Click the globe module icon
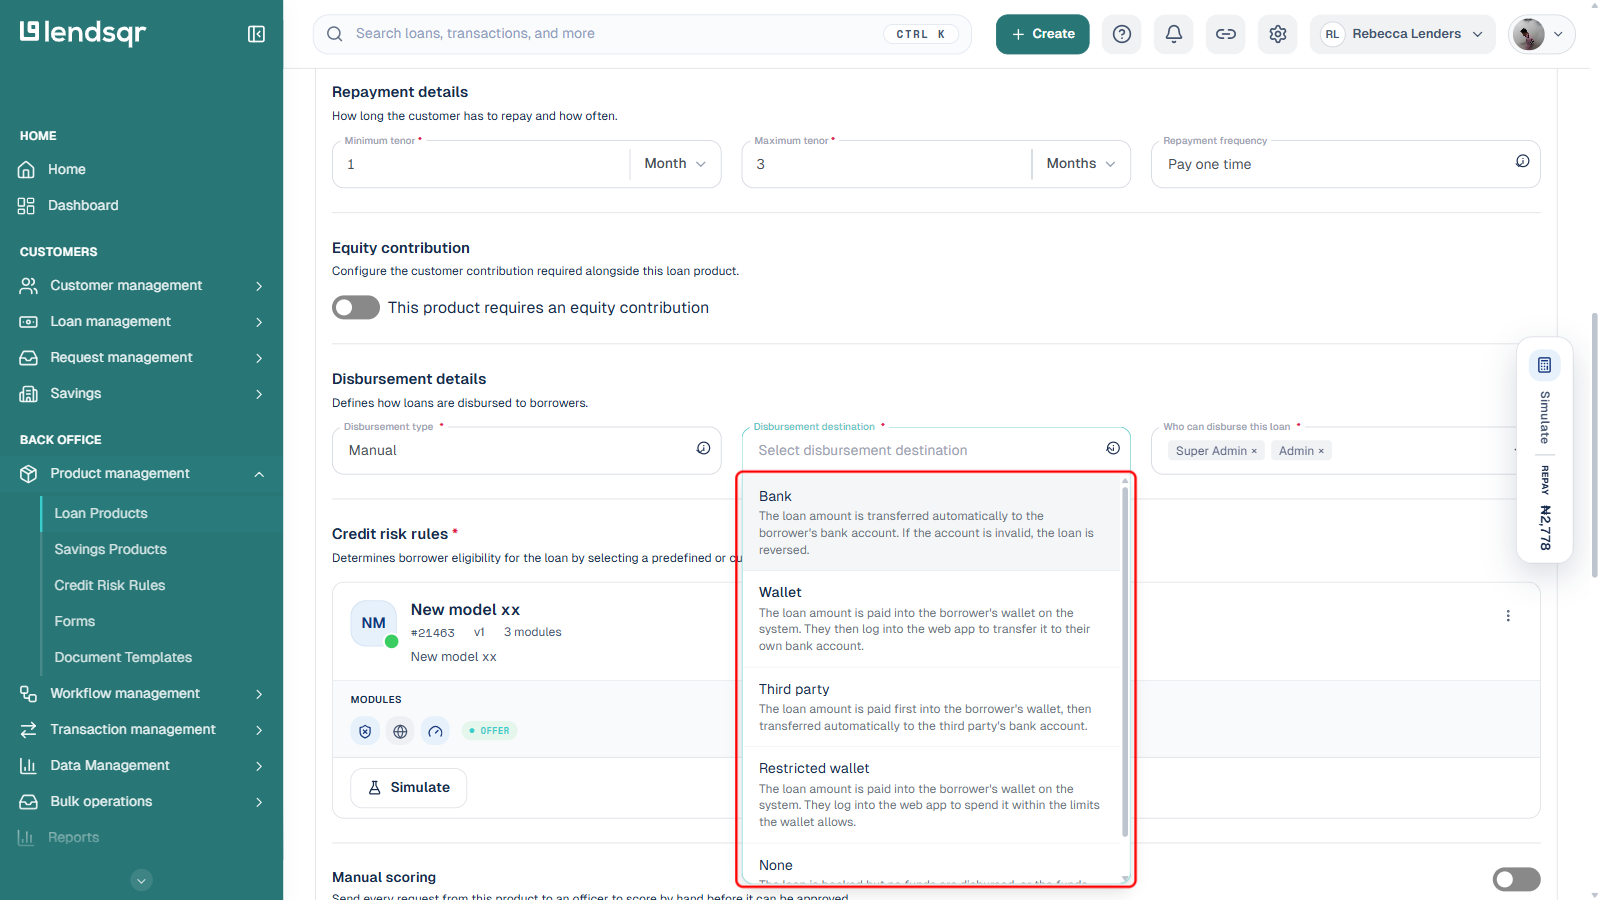 click(400, 732)
